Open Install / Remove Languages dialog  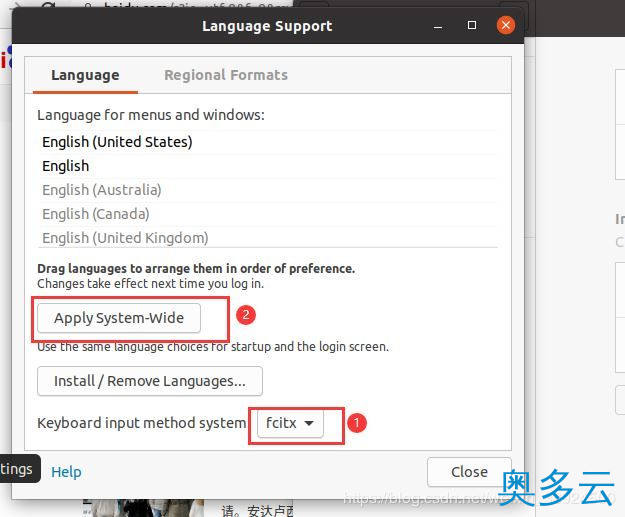[150, 381]
